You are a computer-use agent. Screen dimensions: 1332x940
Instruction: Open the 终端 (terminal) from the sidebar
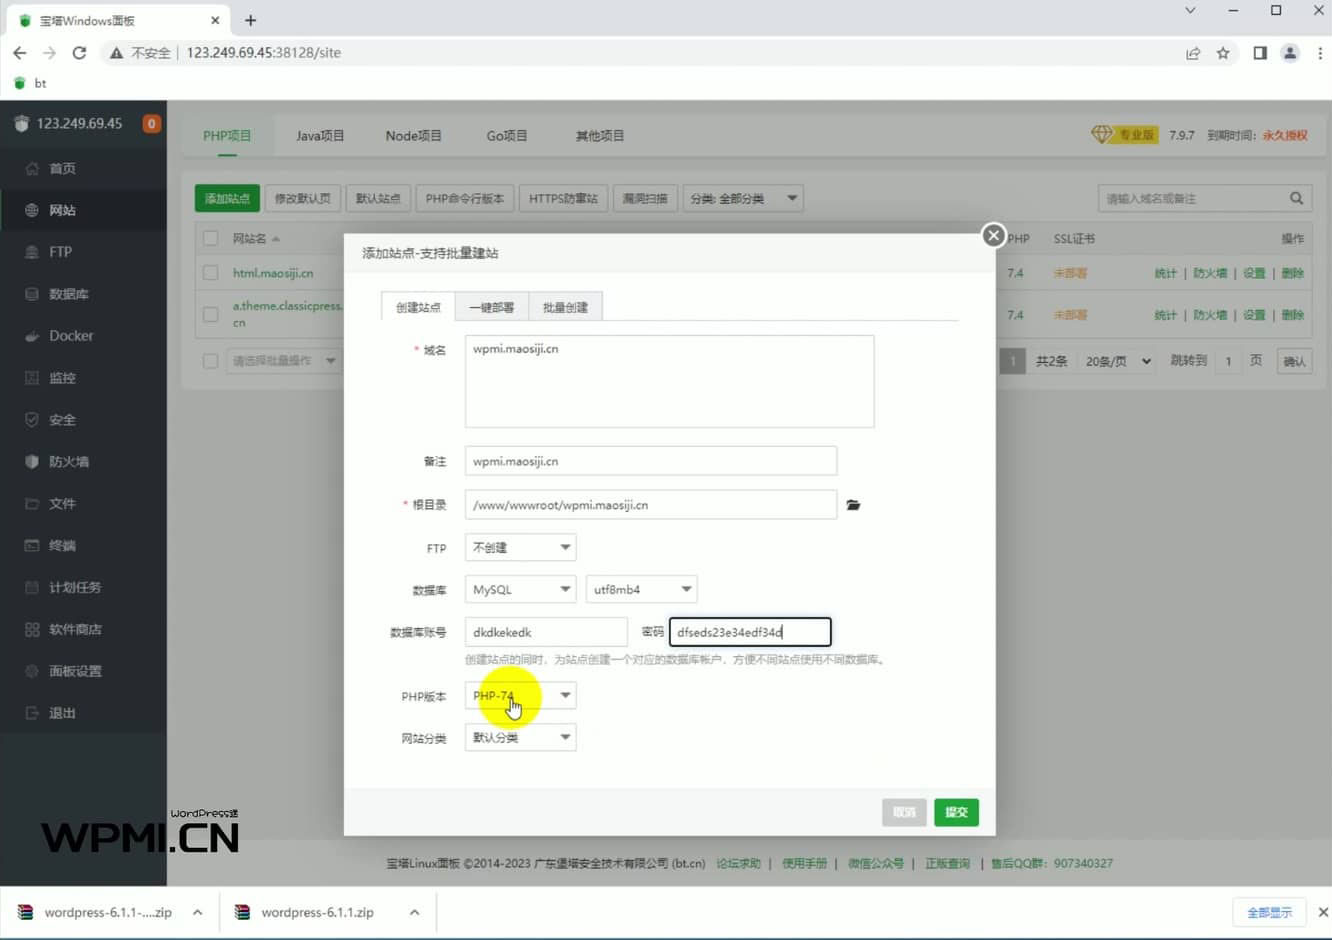[x=62, y=545]
